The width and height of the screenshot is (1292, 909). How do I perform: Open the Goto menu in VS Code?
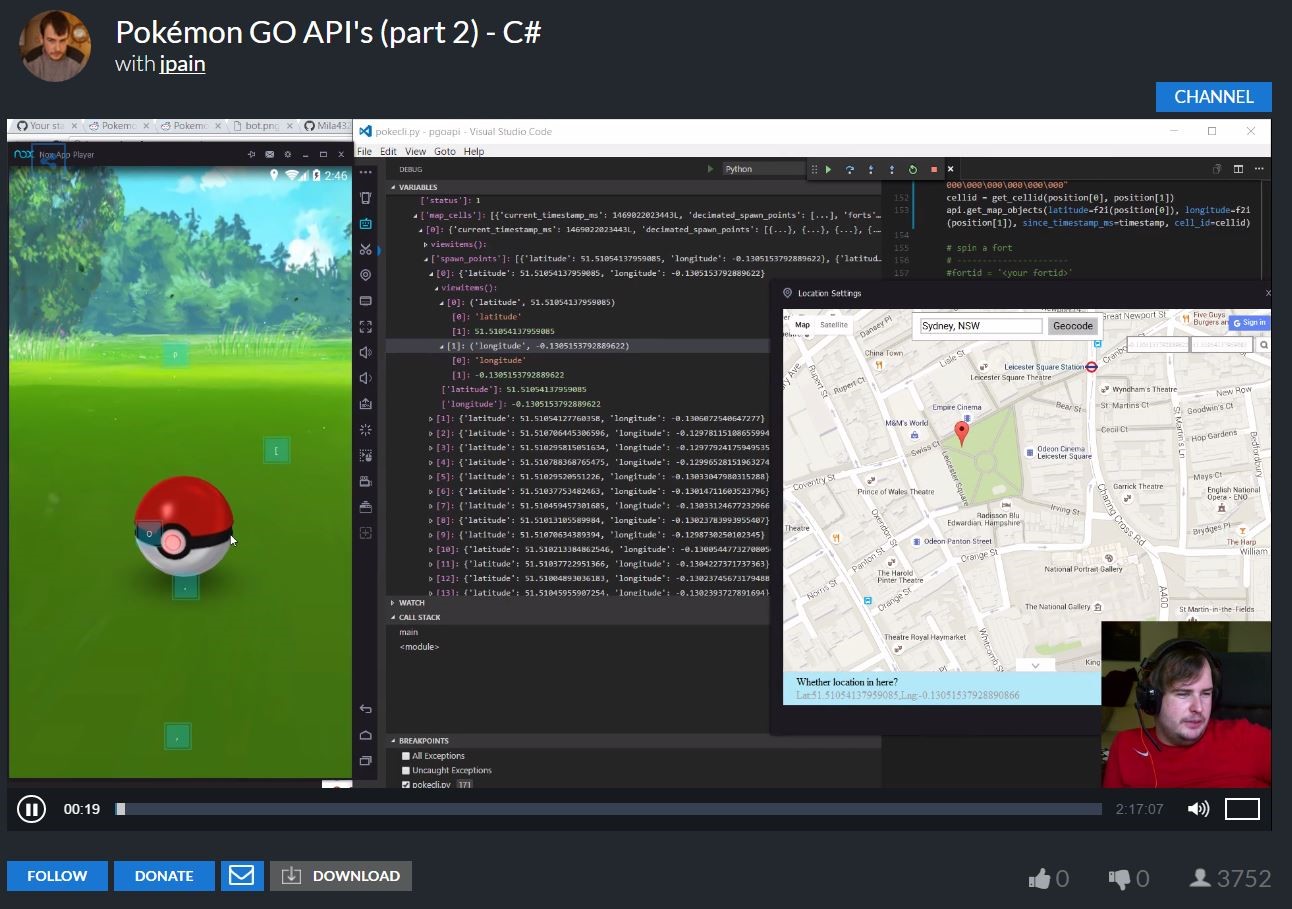point(444,151)
